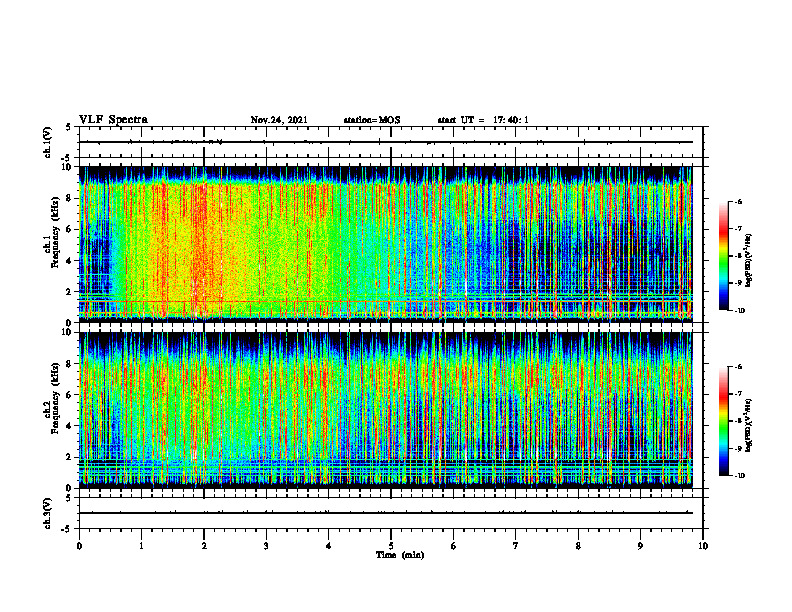792x612 pixels.
Task: Click ch.1(V) axis upper tick "5"
Action: click(x=70, y=127)
